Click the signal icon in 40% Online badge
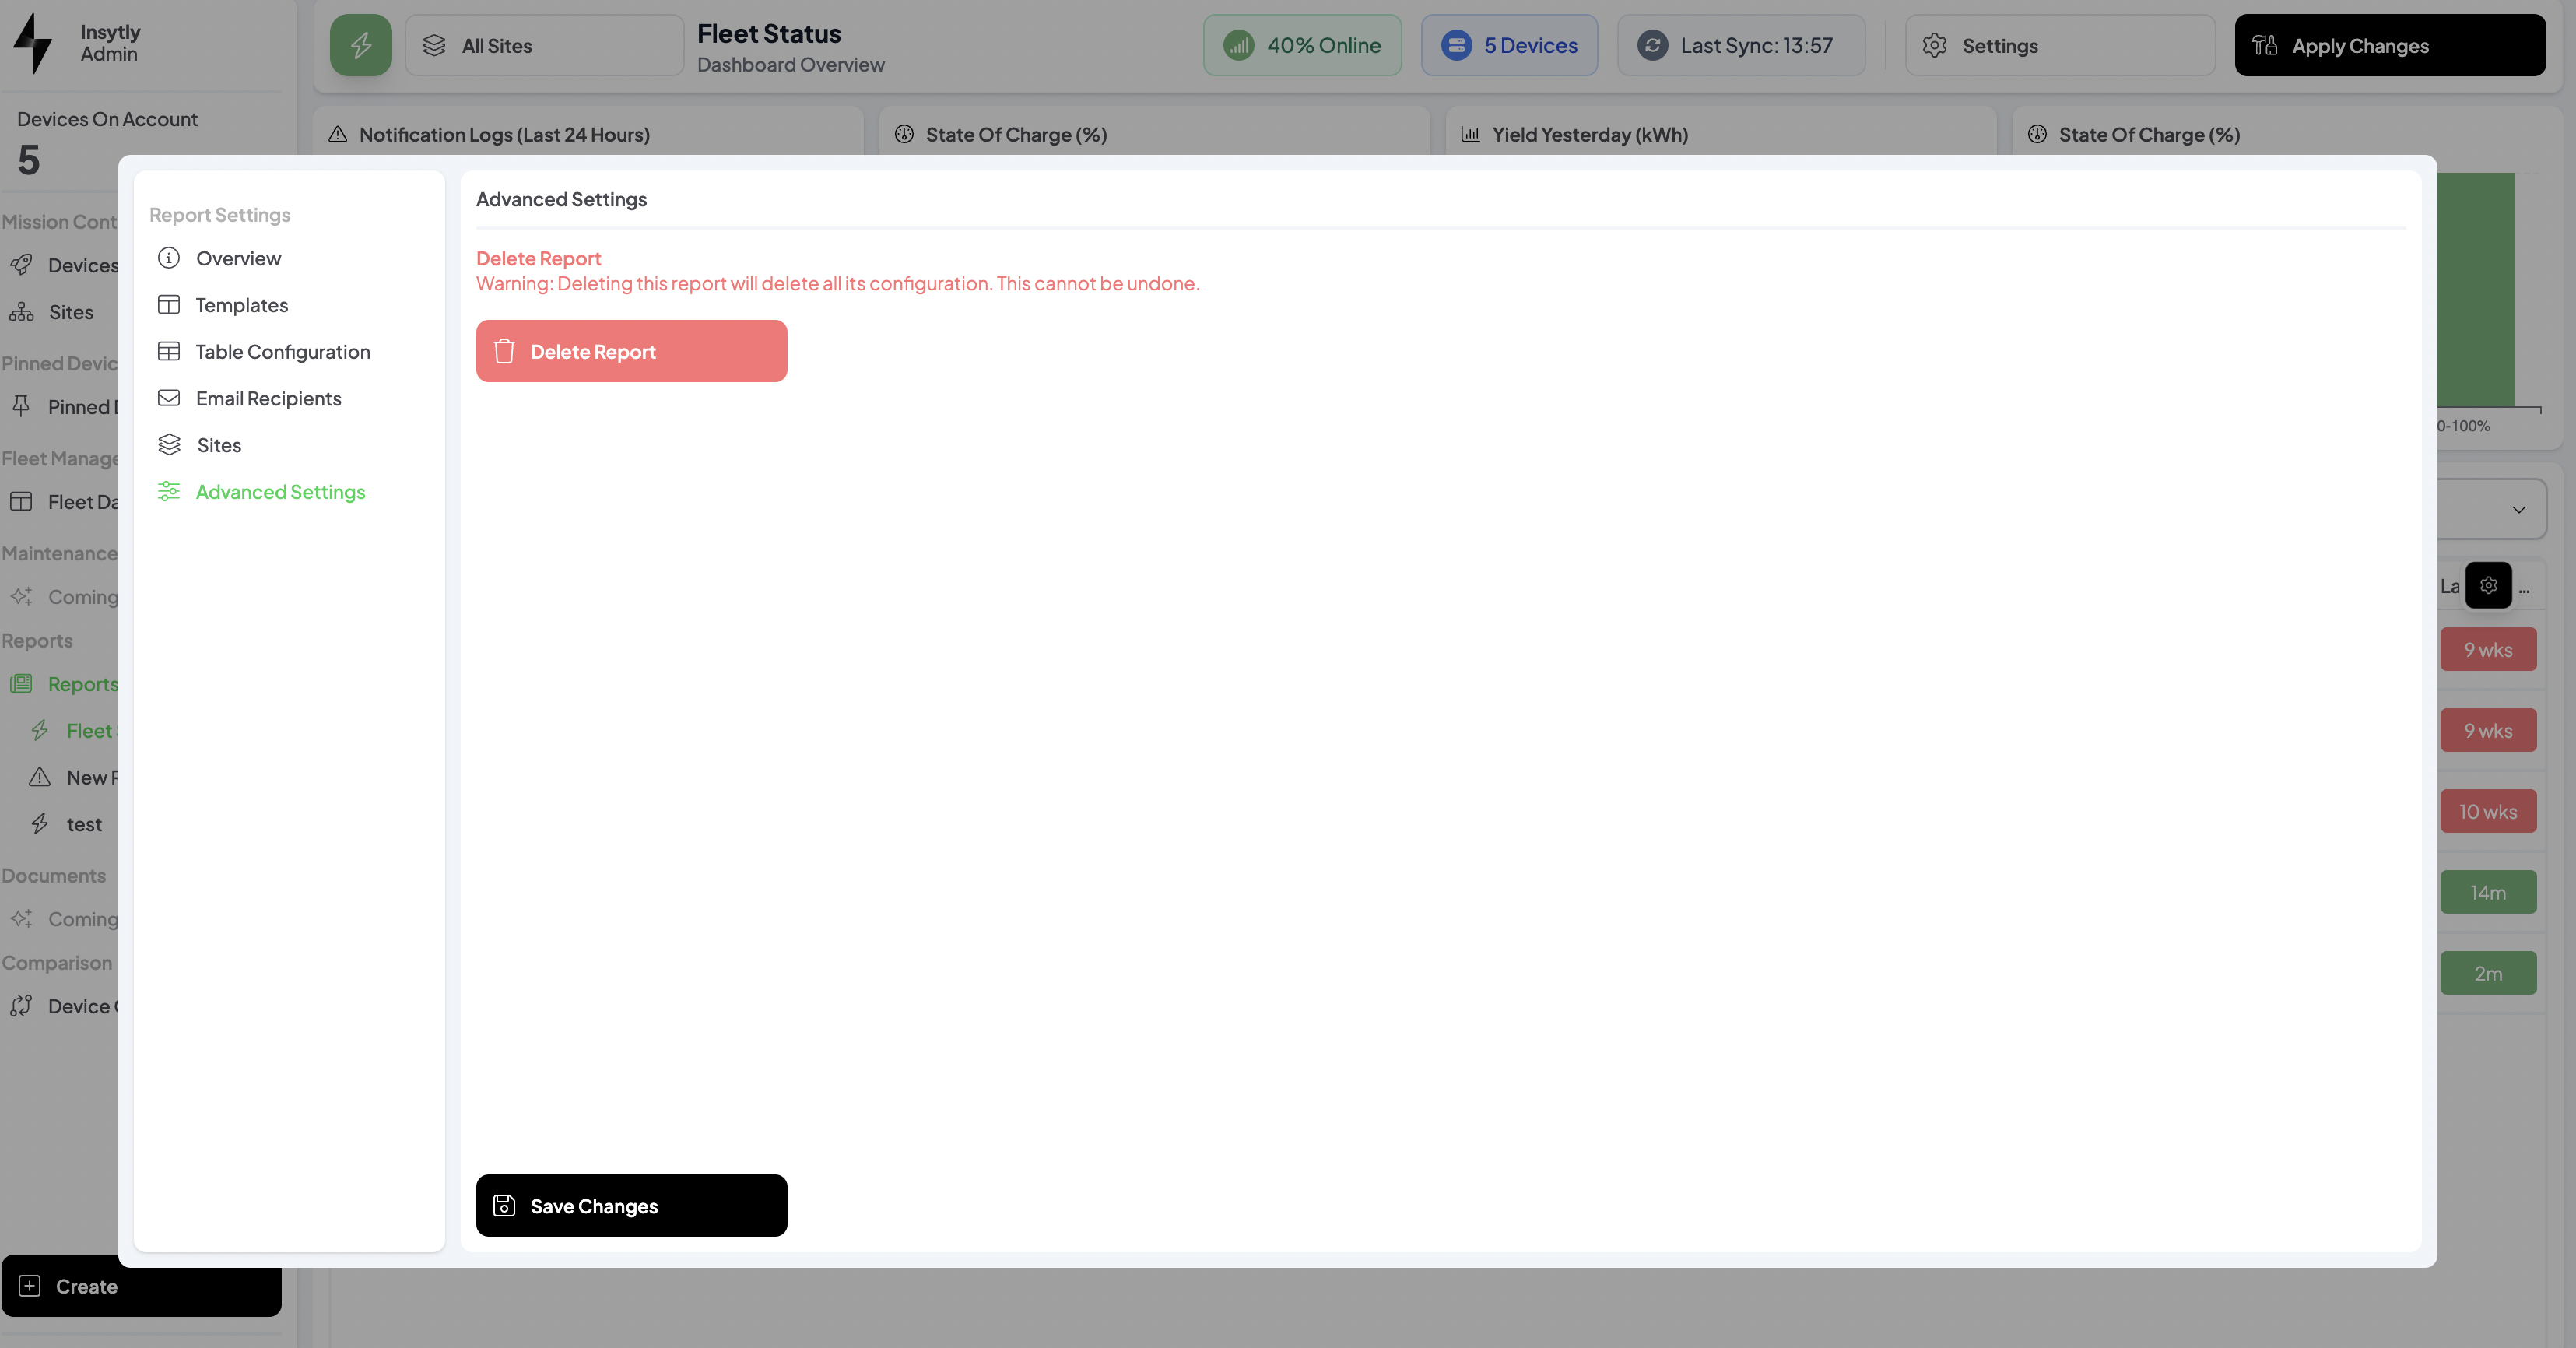The height and width of the screenshot is (1348, 2576). pos(1238,45)
